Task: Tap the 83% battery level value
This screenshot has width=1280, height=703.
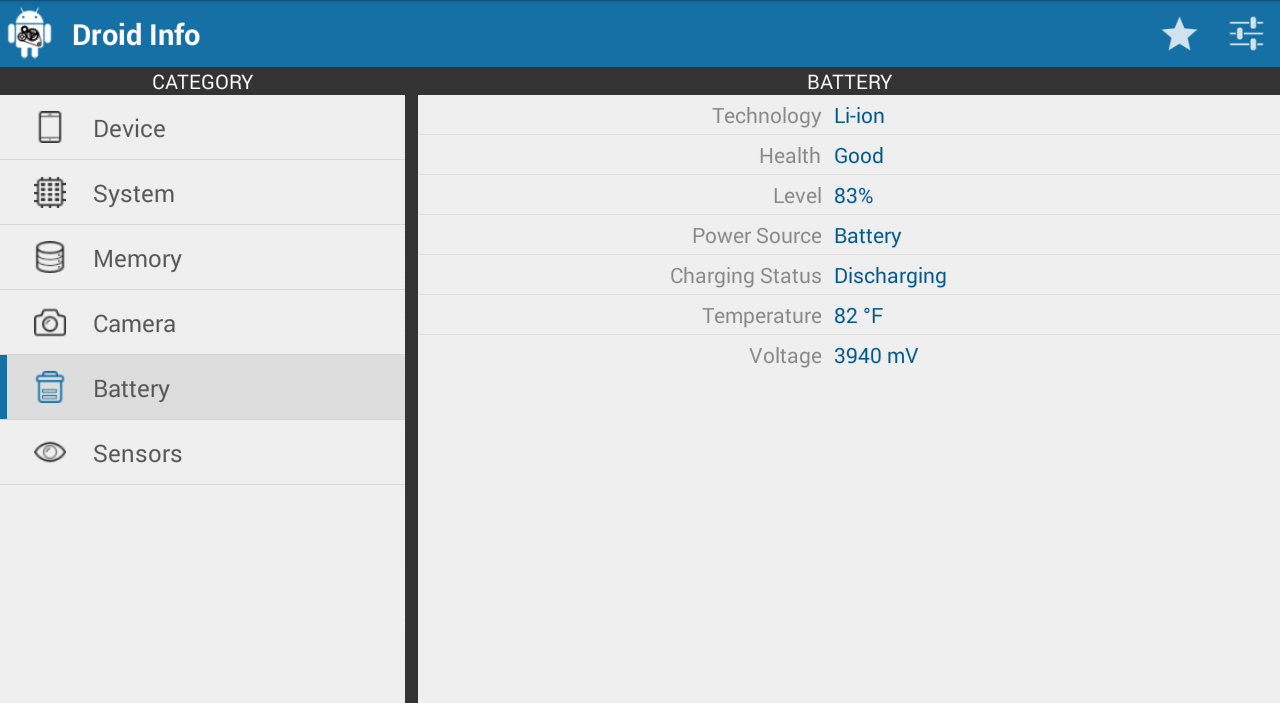Action: tap(853, 195)
